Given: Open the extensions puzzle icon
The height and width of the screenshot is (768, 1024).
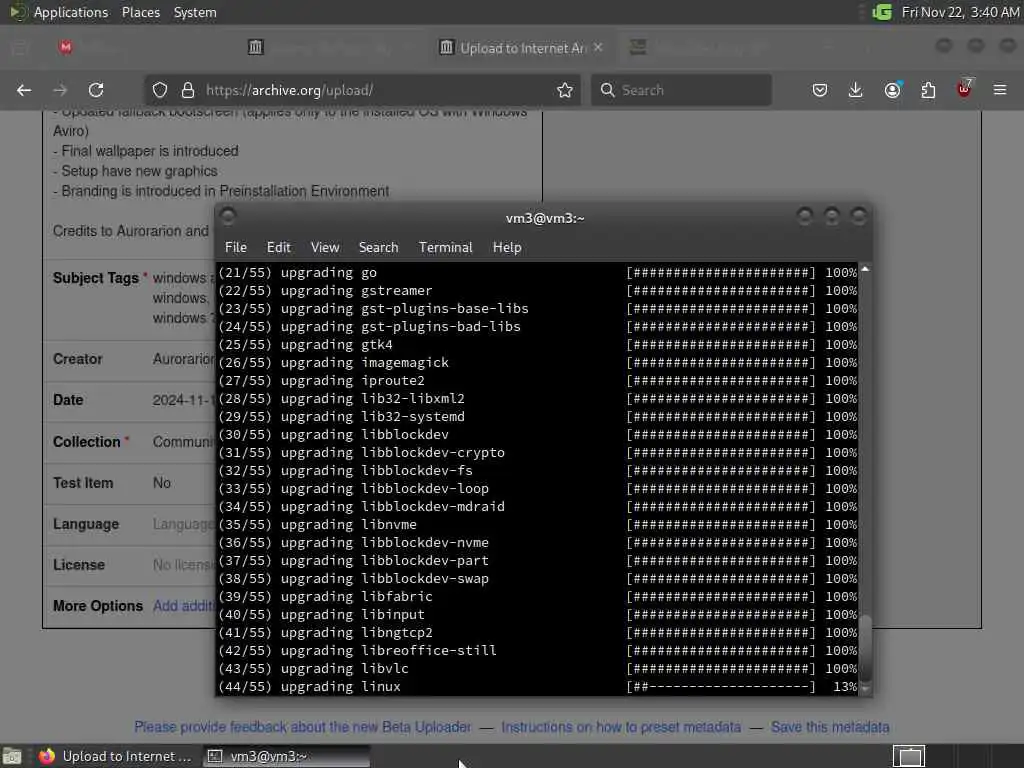Looking at the screenshot, I should (928, 90).
